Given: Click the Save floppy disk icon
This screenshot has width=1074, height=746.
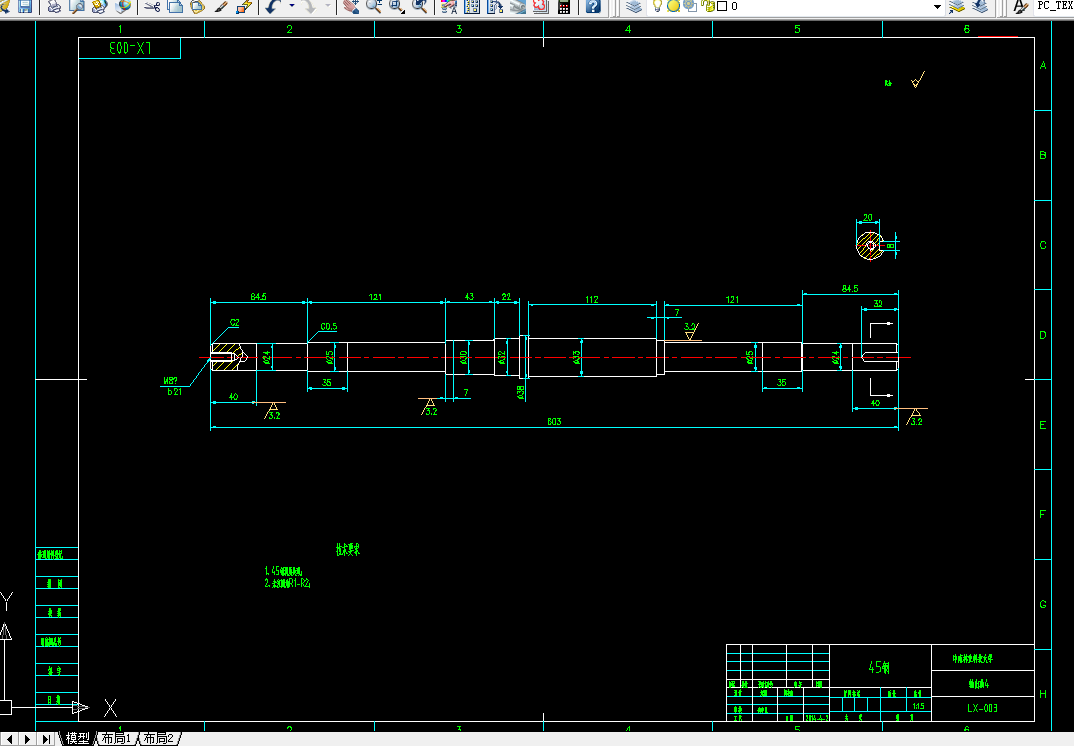Looking at the screenshot, I should tap(25, 6).
